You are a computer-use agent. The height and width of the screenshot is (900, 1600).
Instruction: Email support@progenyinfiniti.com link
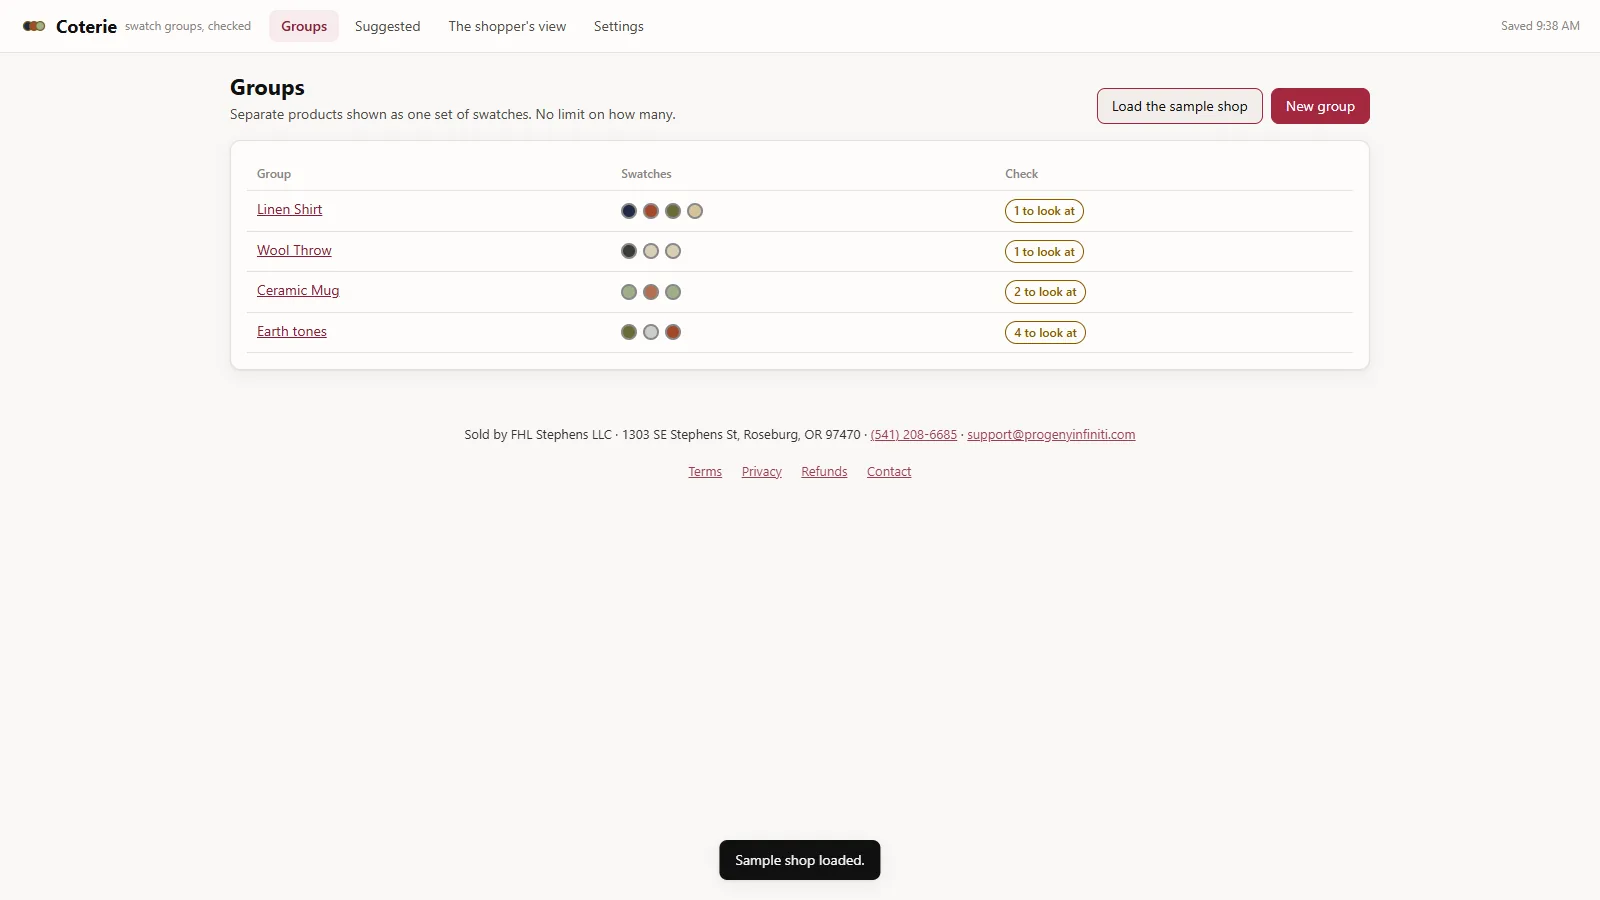click(x=1051, y=434)
